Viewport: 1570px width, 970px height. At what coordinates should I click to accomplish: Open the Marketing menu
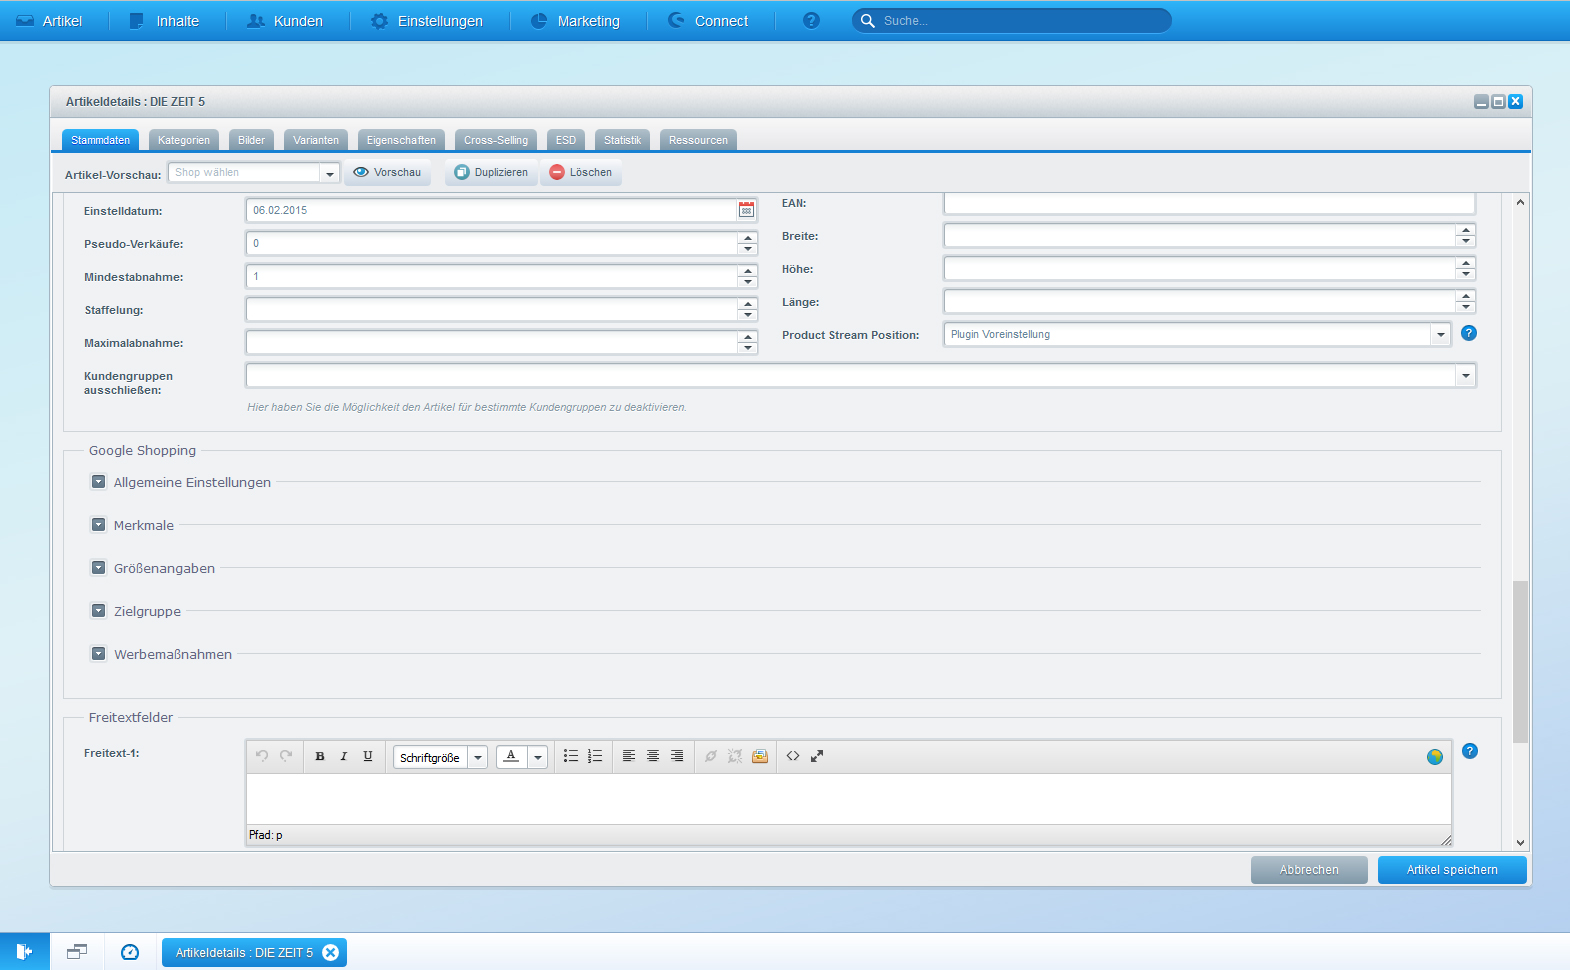coord(576,21)
